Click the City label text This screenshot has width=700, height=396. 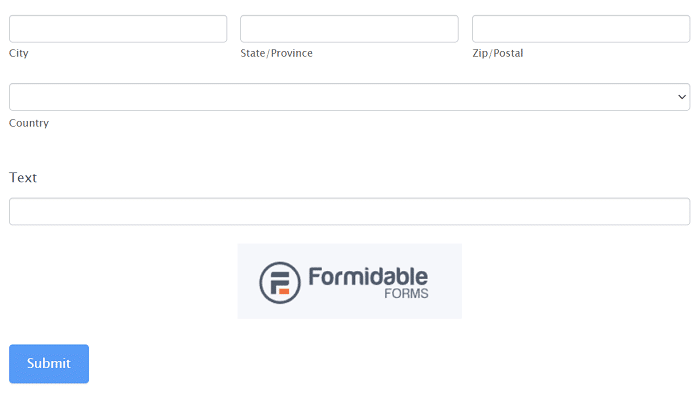(19, 53)
